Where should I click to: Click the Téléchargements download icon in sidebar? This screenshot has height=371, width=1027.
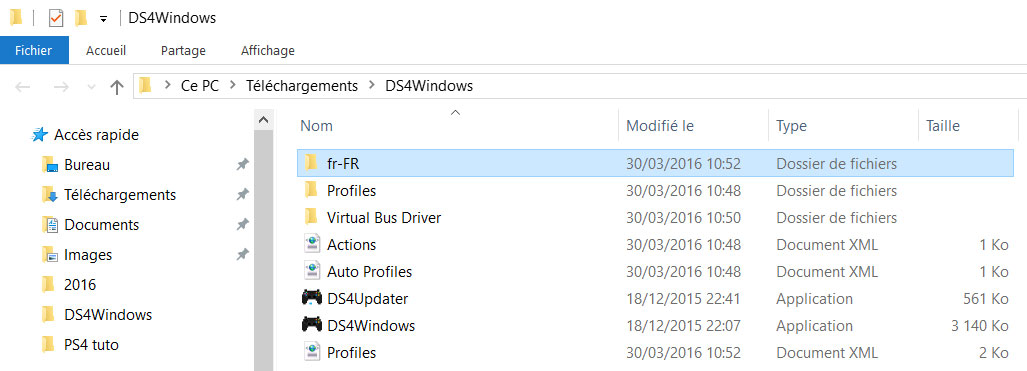50,195
